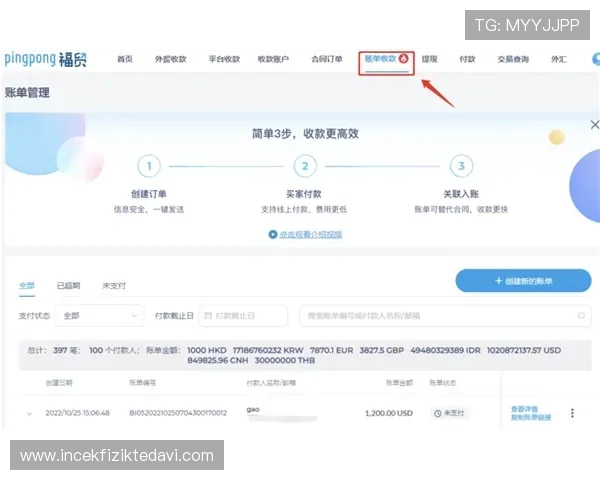Click the 创建日期 column header

59,383
